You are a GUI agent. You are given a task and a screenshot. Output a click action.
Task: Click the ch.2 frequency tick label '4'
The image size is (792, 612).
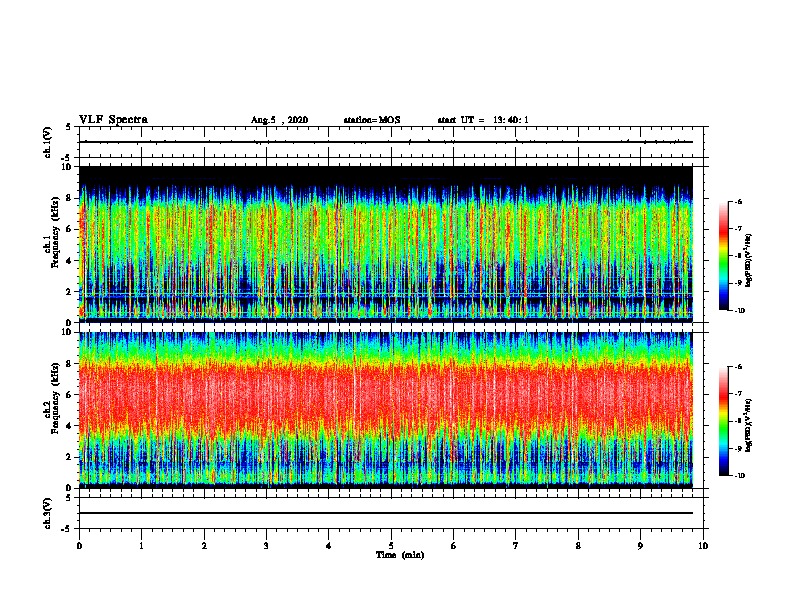pyautogui.click(x=68, y=426)
